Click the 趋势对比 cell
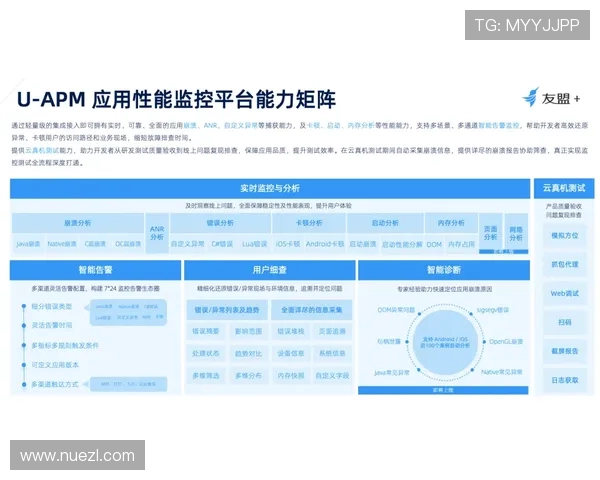This screenshot has height=480, width=600. [x=248, y=354]
